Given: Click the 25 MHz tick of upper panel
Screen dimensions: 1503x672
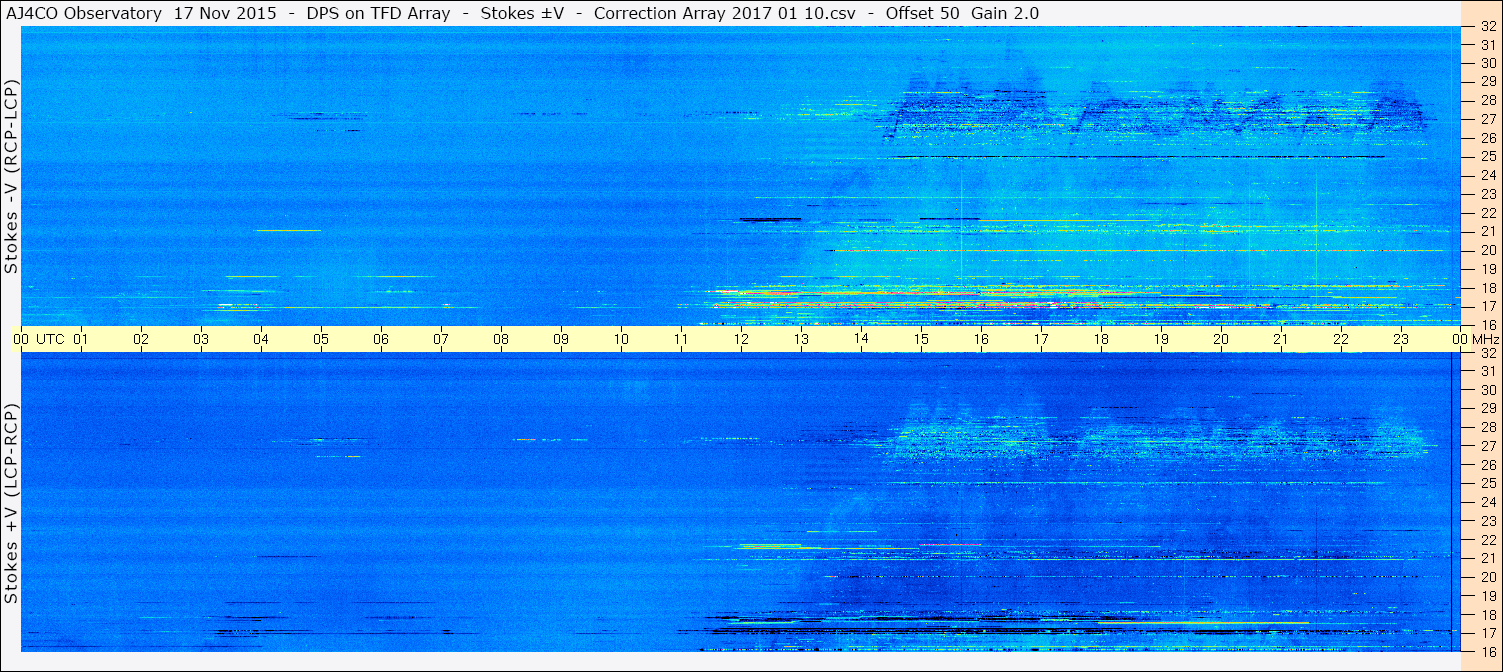Looking at the screenshot, I should [1488, 156].
